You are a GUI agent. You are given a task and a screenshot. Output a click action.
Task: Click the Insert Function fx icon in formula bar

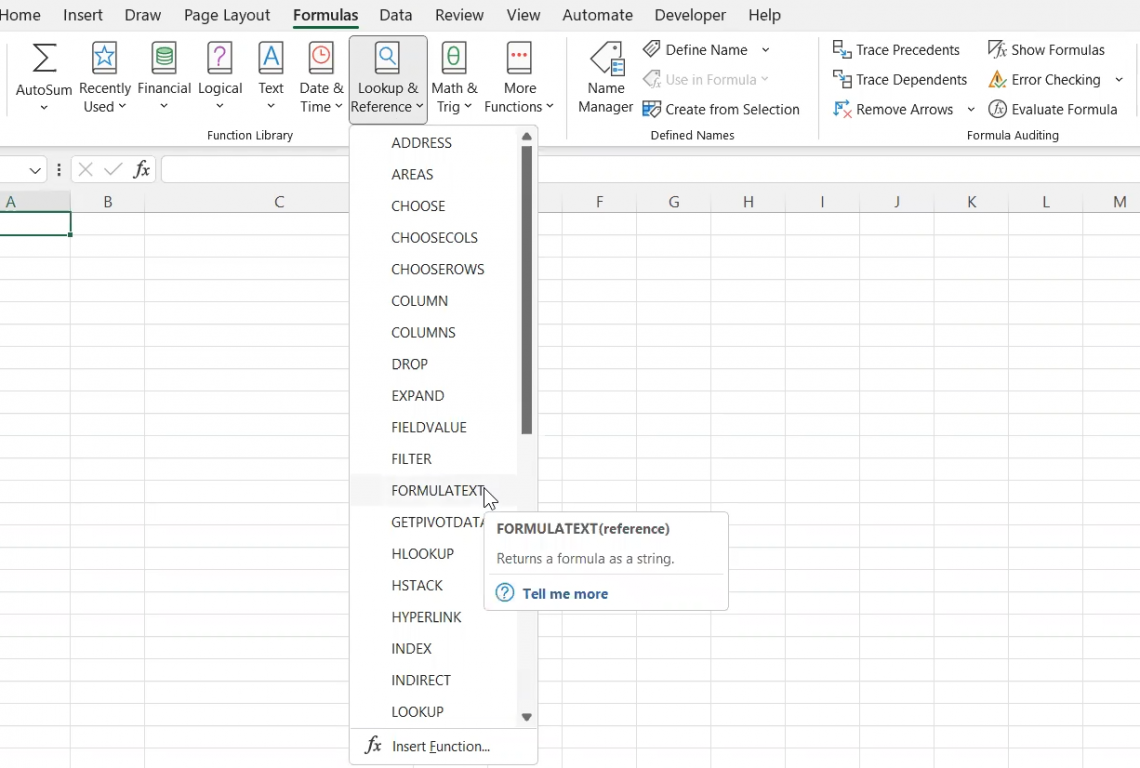click(x=142, y=170)
